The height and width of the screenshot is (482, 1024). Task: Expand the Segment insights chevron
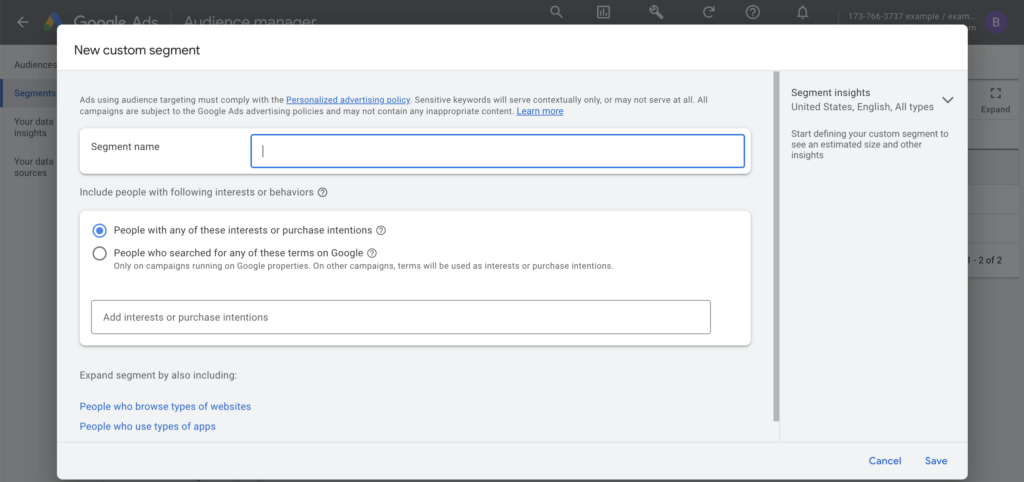click(x=948, y=100)
